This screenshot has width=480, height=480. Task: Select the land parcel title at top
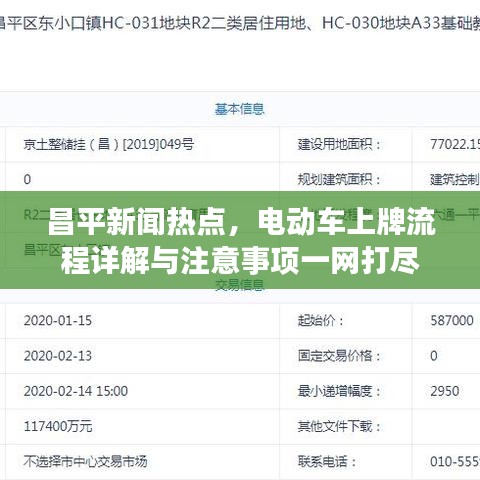pos(240,24)
